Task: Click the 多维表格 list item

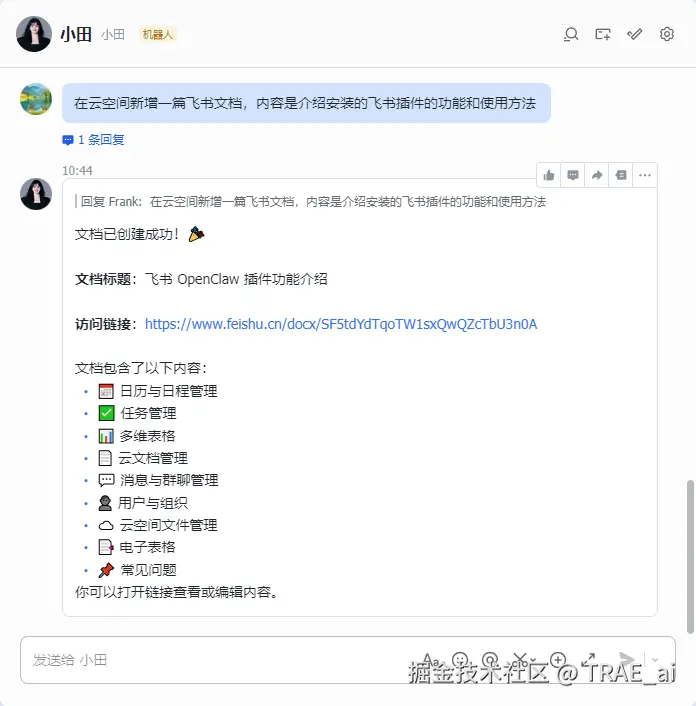Action: coord(137,435)
